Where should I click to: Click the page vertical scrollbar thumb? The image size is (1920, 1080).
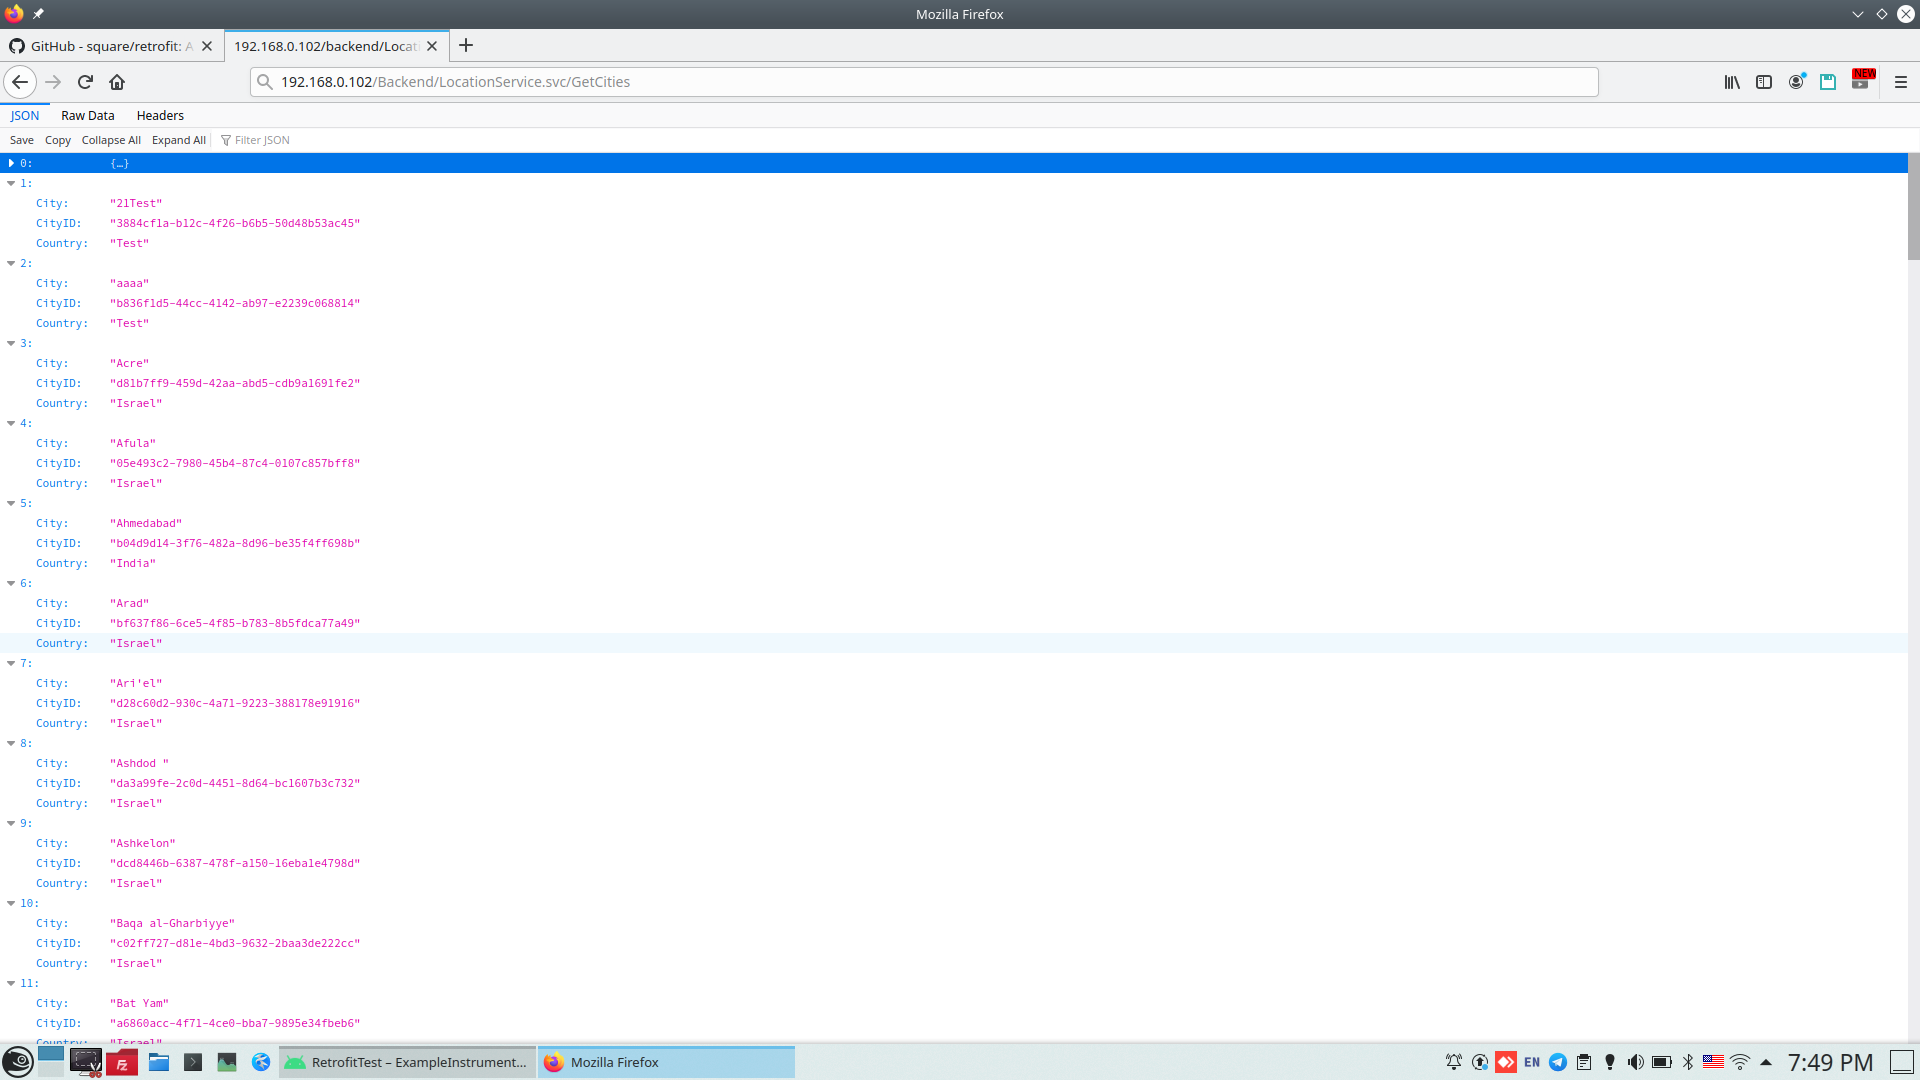(1913, 206)
